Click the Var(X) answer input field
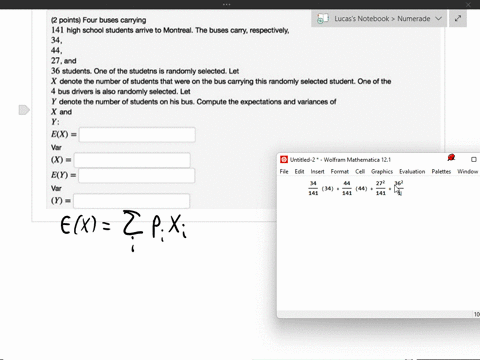This screenshot has width=480, height=360. [x=132, y=160]
